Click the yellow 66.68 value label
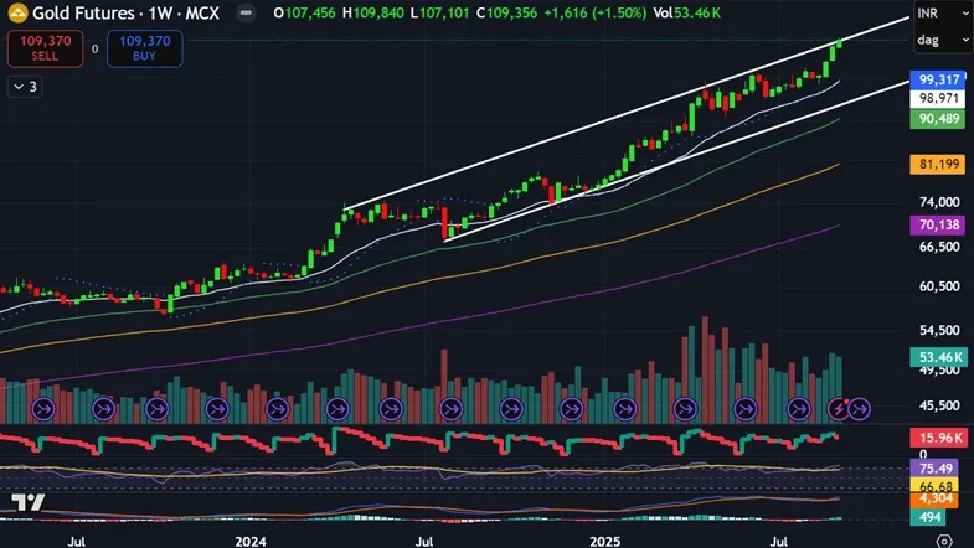 (x=935, y=485)
